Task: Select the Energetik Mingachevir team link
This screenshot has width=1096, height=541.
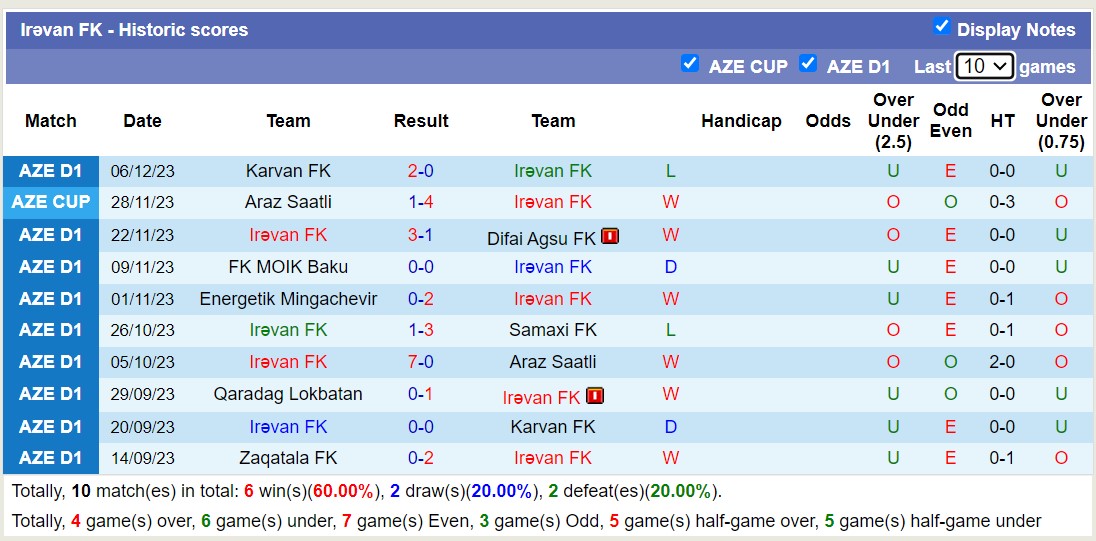Action: (x=288, y=299)
